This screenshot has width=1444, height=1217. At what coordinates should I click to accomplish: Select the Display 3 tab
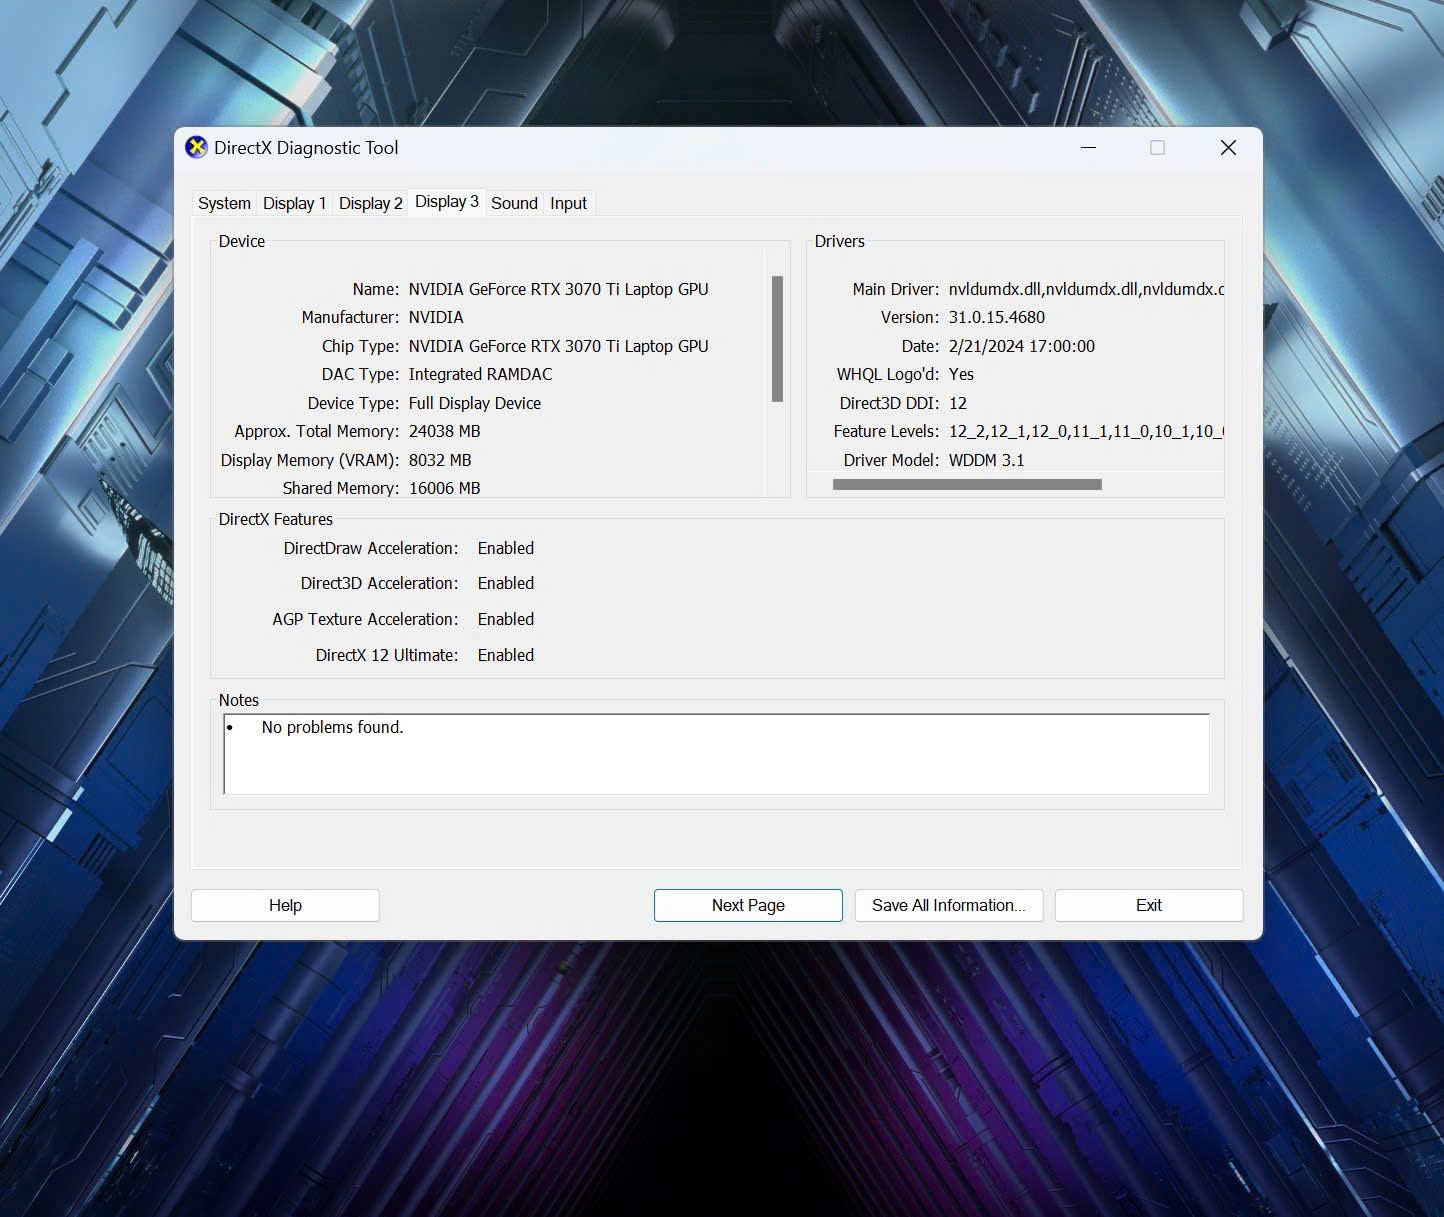[446, 201]
